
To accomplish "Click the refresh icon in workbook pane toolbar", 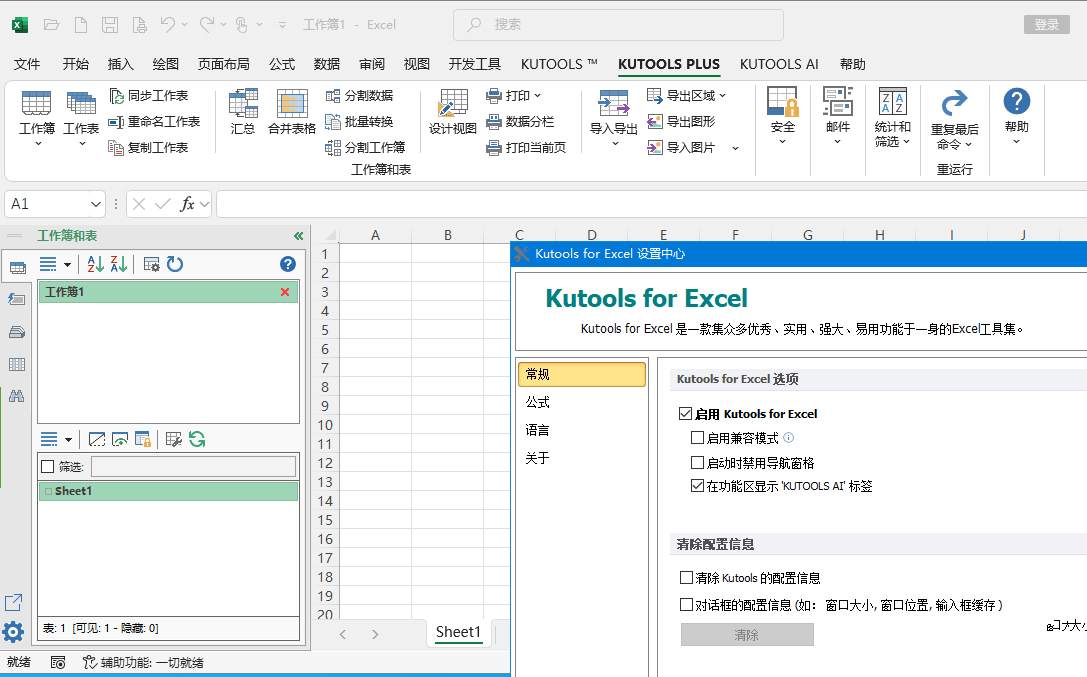I will [x=175, y=264].
